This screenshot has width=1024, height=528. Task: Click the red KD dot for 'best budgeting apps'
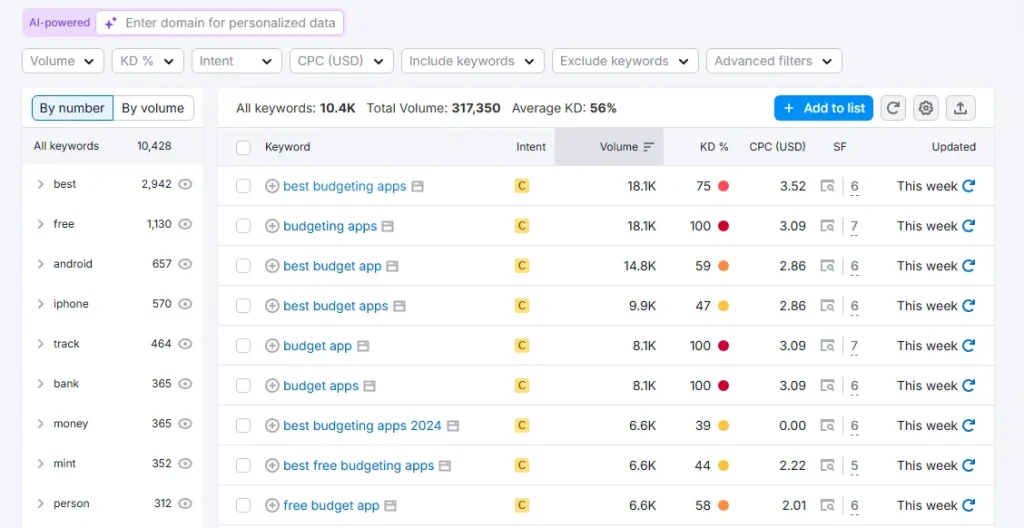(723, 186)
